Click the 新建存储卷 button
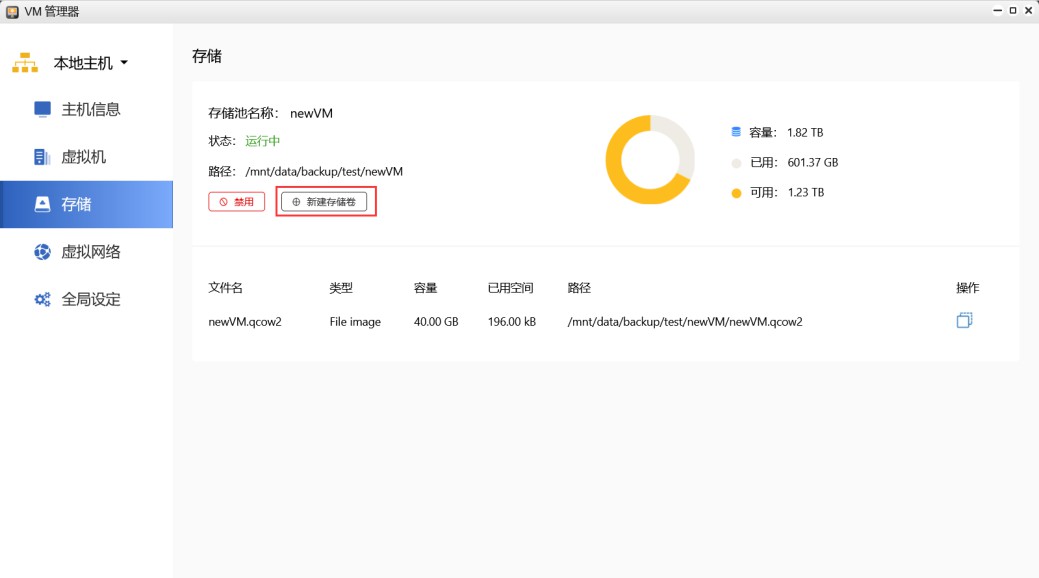The image size is (1039, 578). point(324,202)
